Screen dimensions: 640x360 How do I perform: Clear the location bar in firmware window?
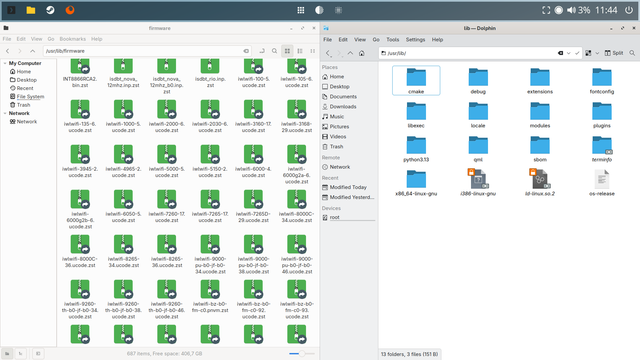point(246,51)
